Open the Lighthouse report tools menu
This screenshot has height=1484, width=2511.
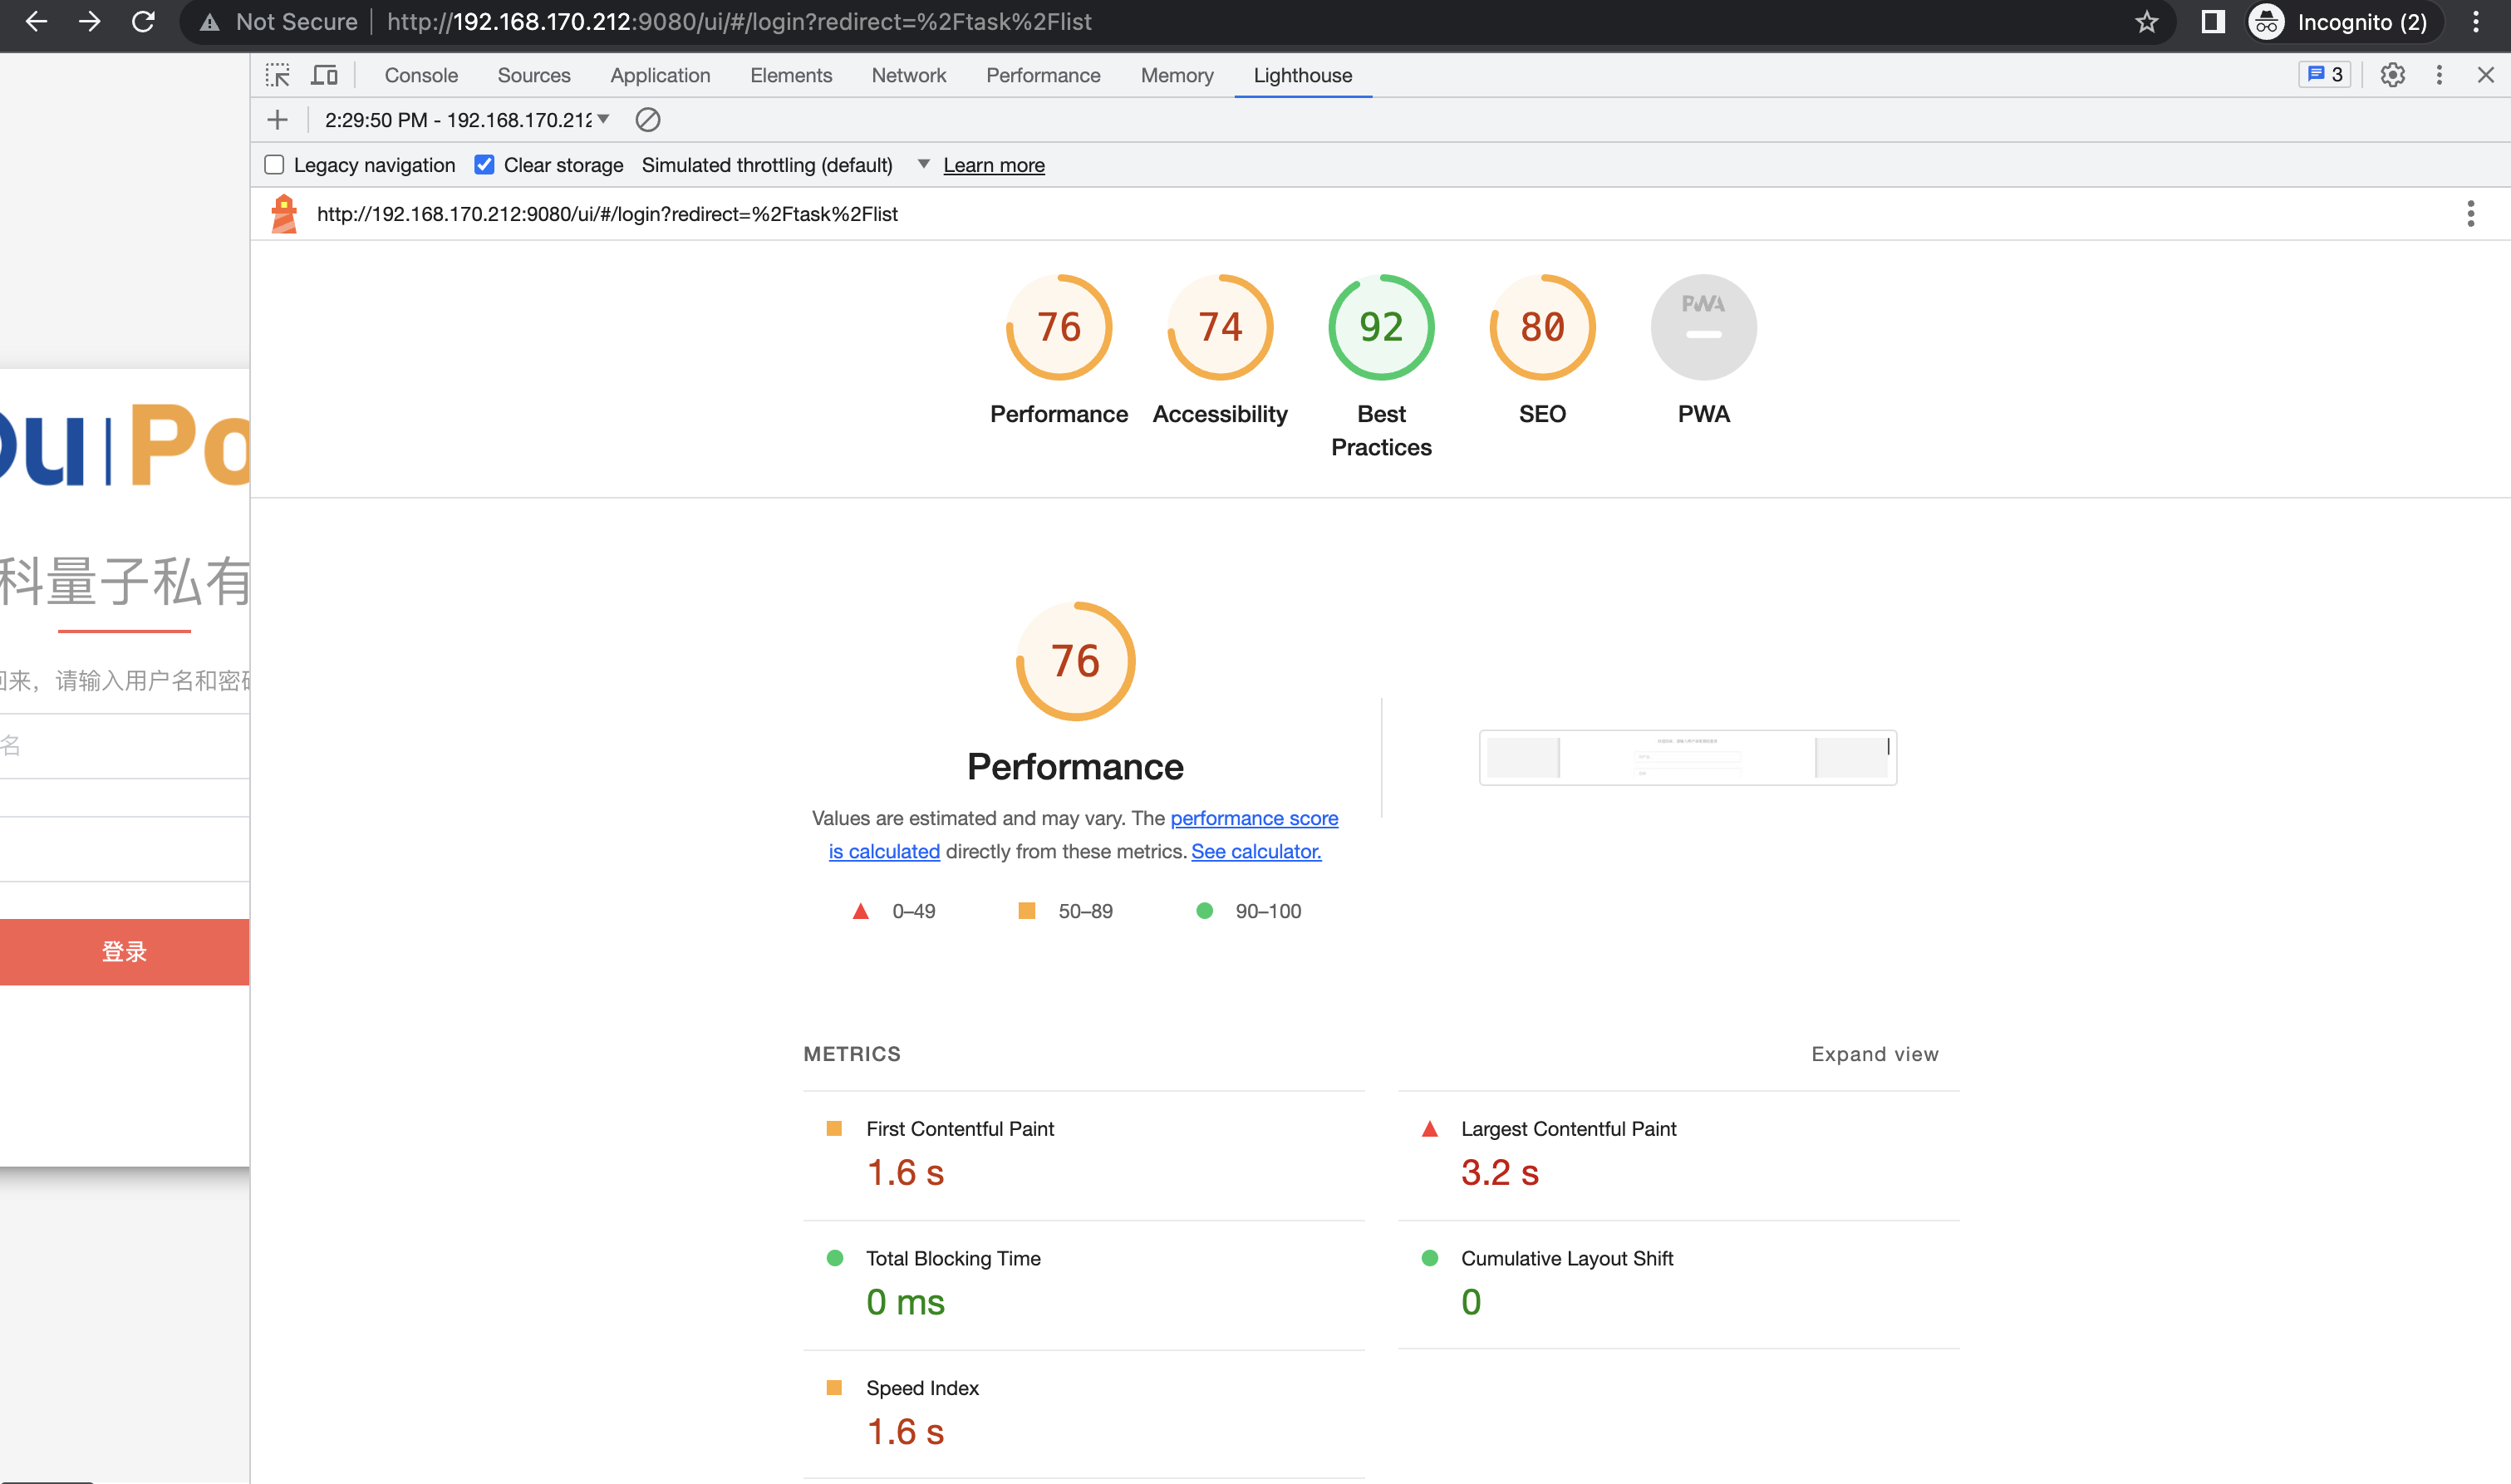tap(2470, 214)
